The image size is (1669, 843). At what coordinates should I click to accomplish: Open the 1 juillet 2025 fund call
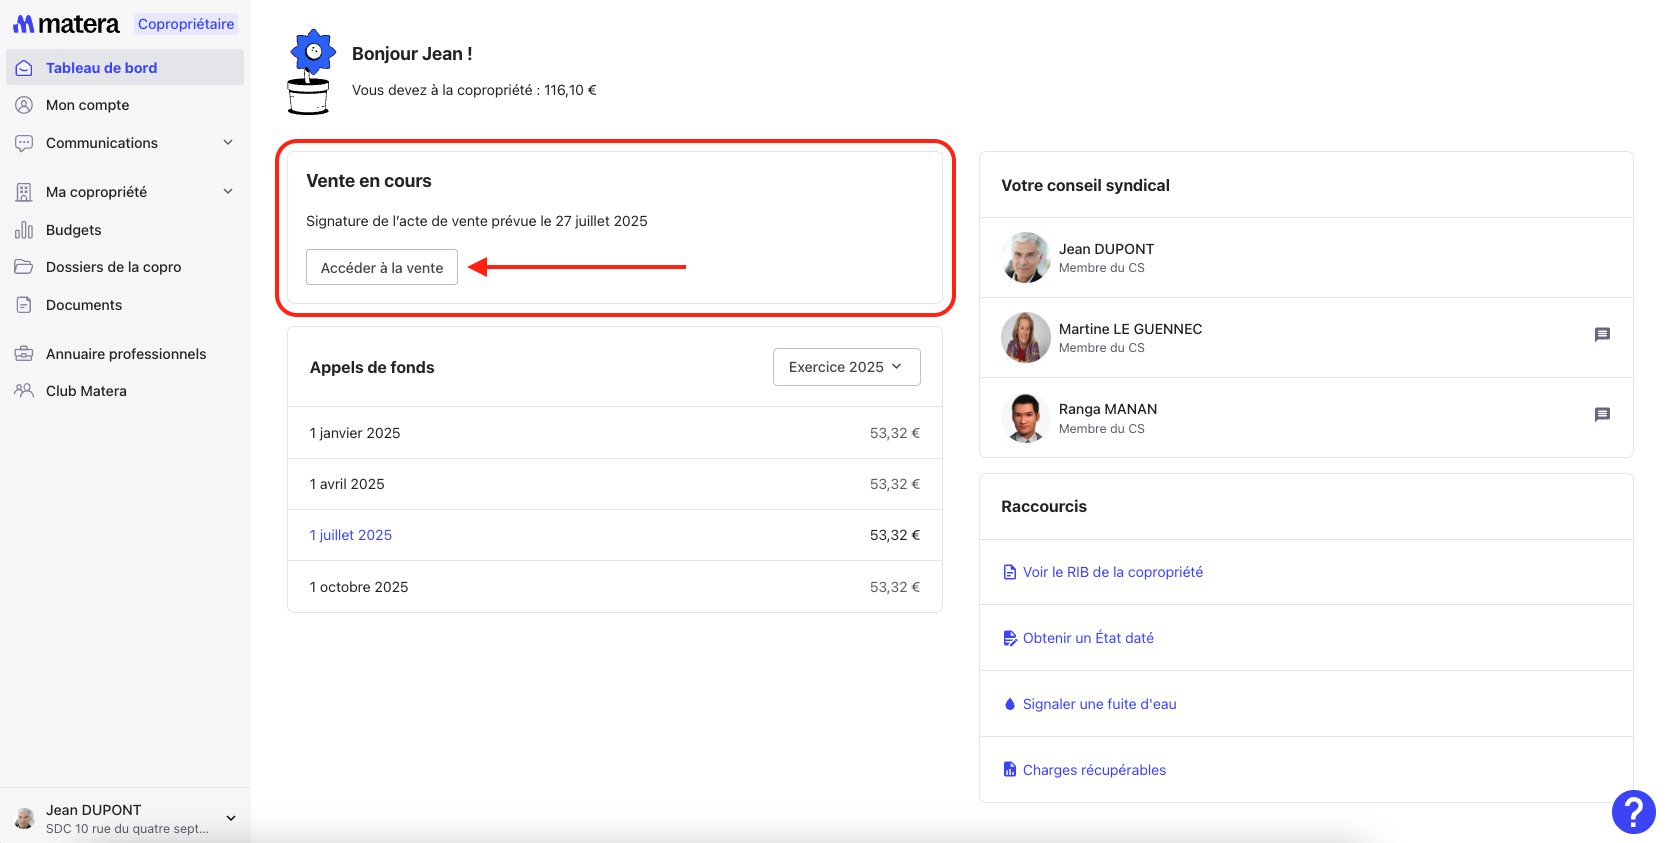click(351, 535)
